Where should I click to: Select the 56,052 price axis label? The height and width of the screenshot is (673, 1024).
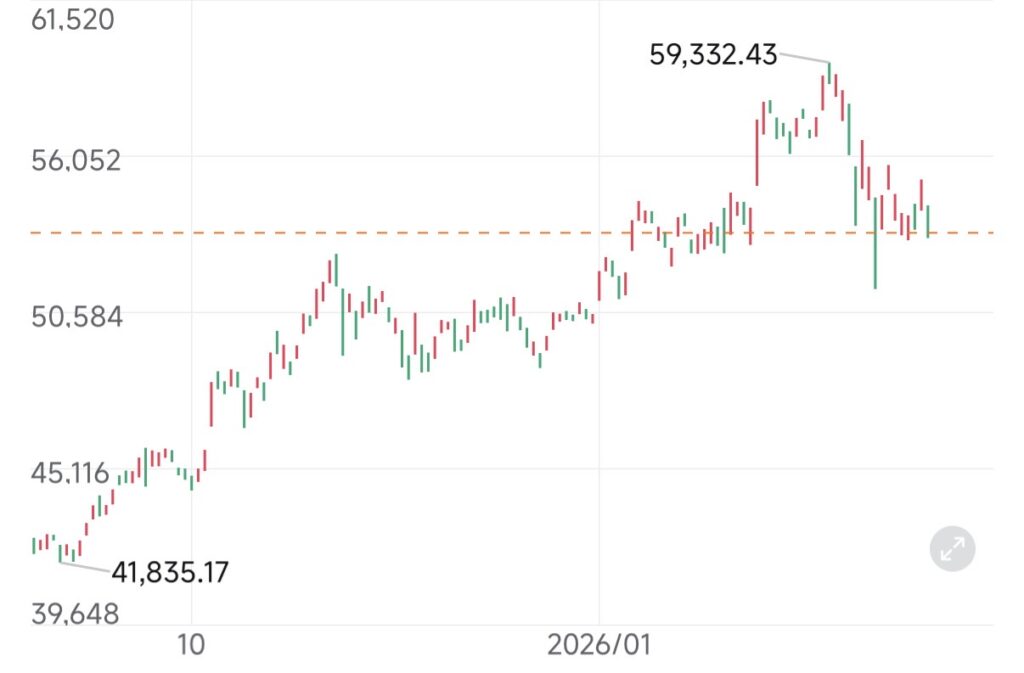coord(76,160)
